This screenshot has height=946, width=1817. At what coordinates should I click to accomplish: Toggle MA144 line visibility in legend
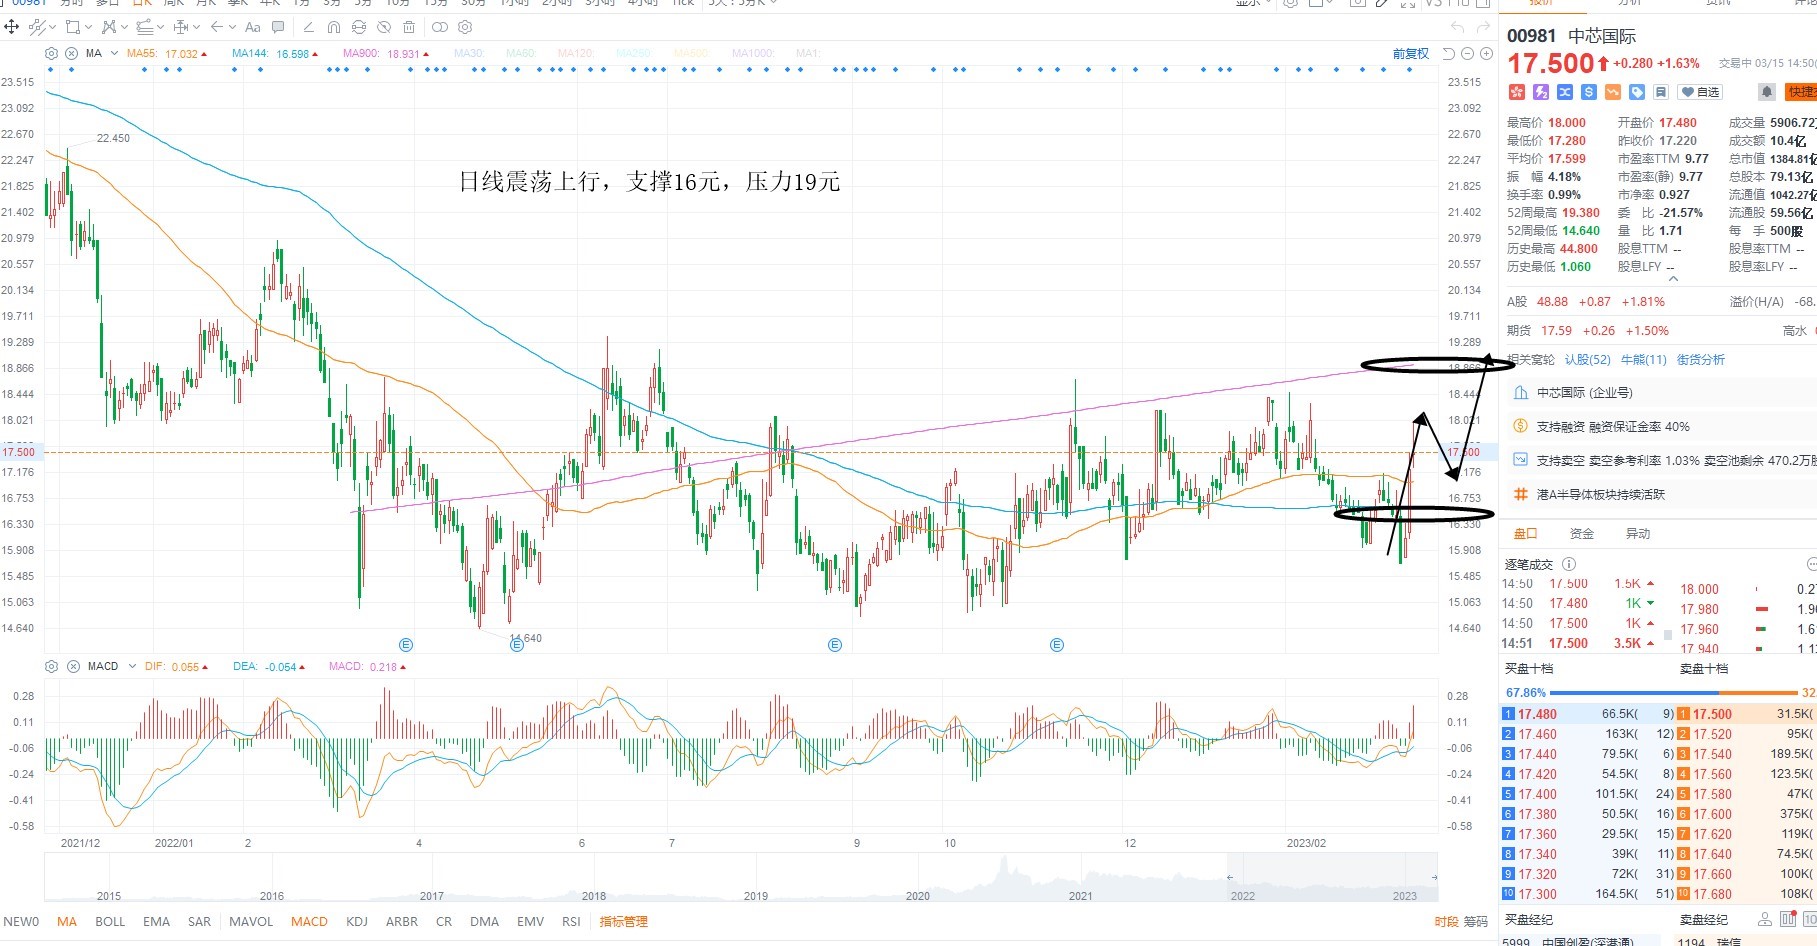[275, 54]
